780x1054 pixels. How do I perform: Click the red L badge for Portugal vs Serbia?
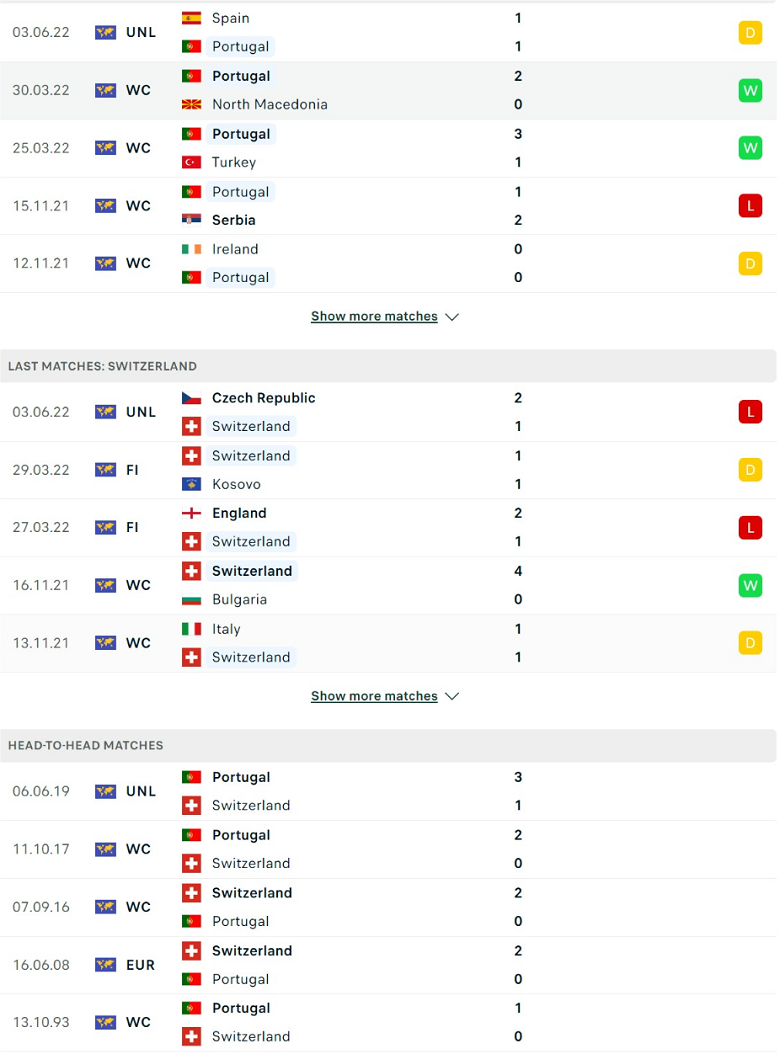[750, 206]
